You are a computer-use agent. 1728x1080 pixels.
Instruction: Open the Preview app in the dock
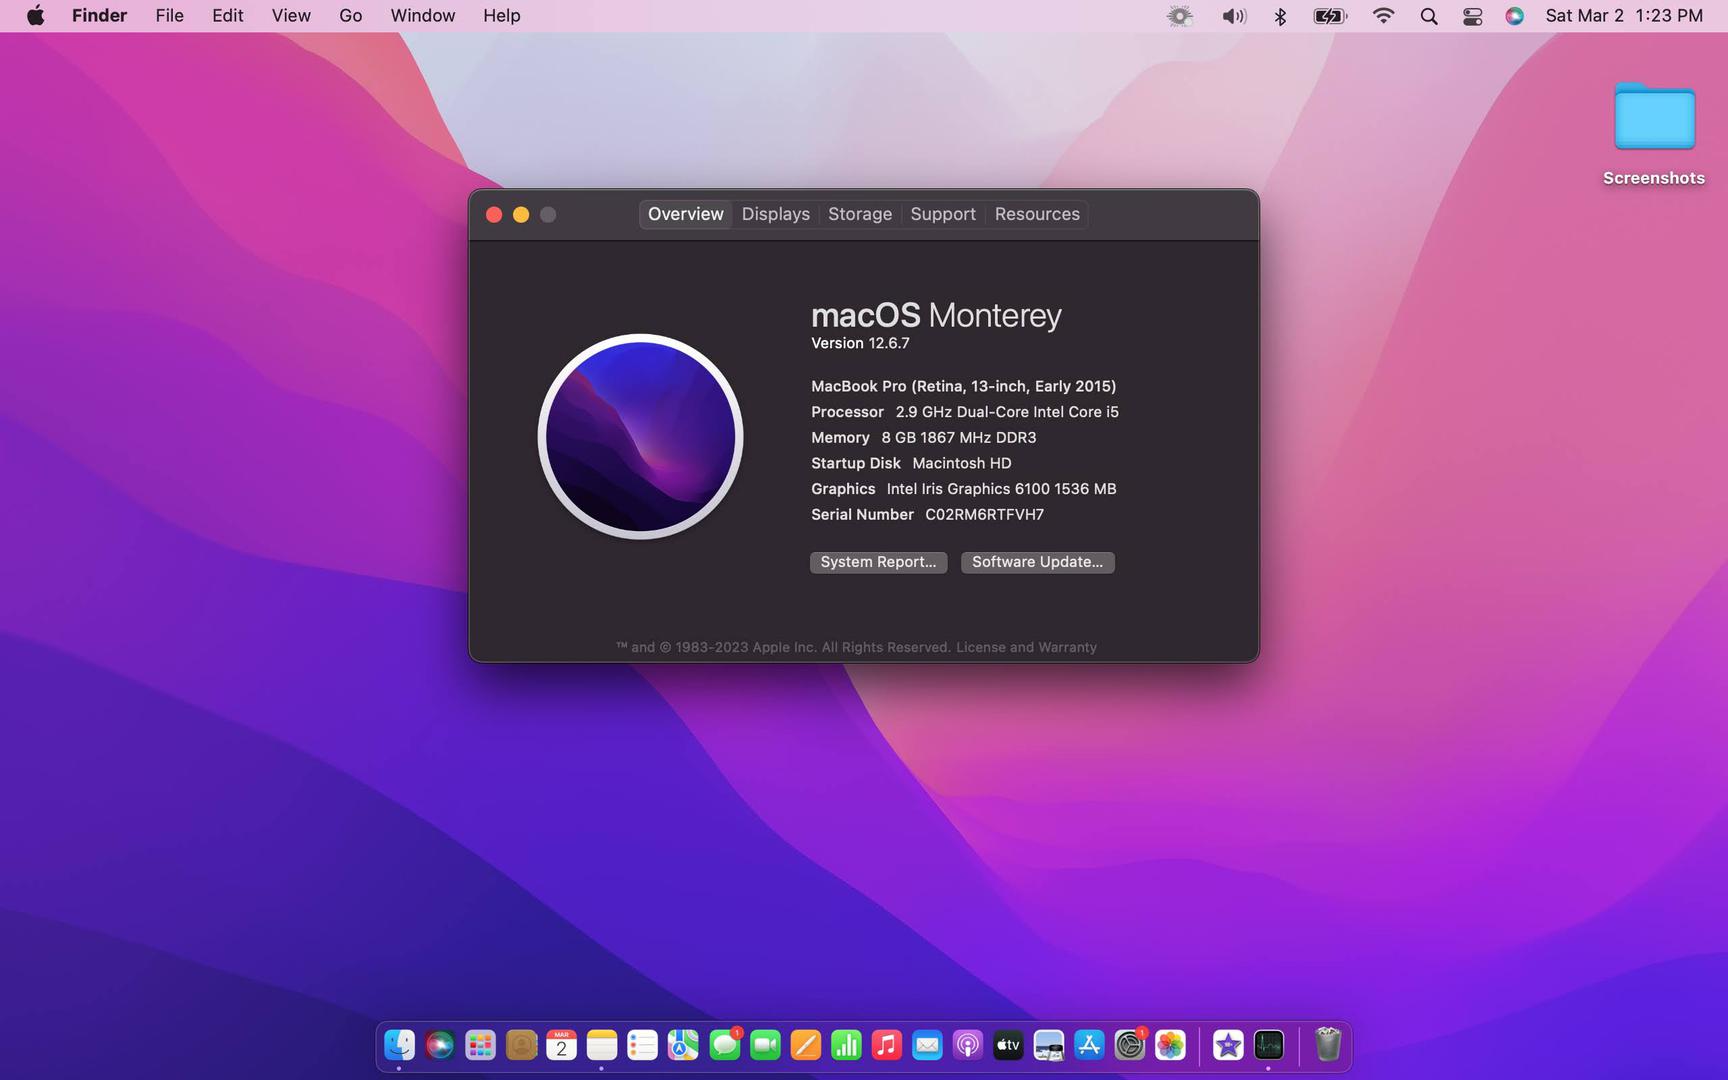click(1049, 1046)
